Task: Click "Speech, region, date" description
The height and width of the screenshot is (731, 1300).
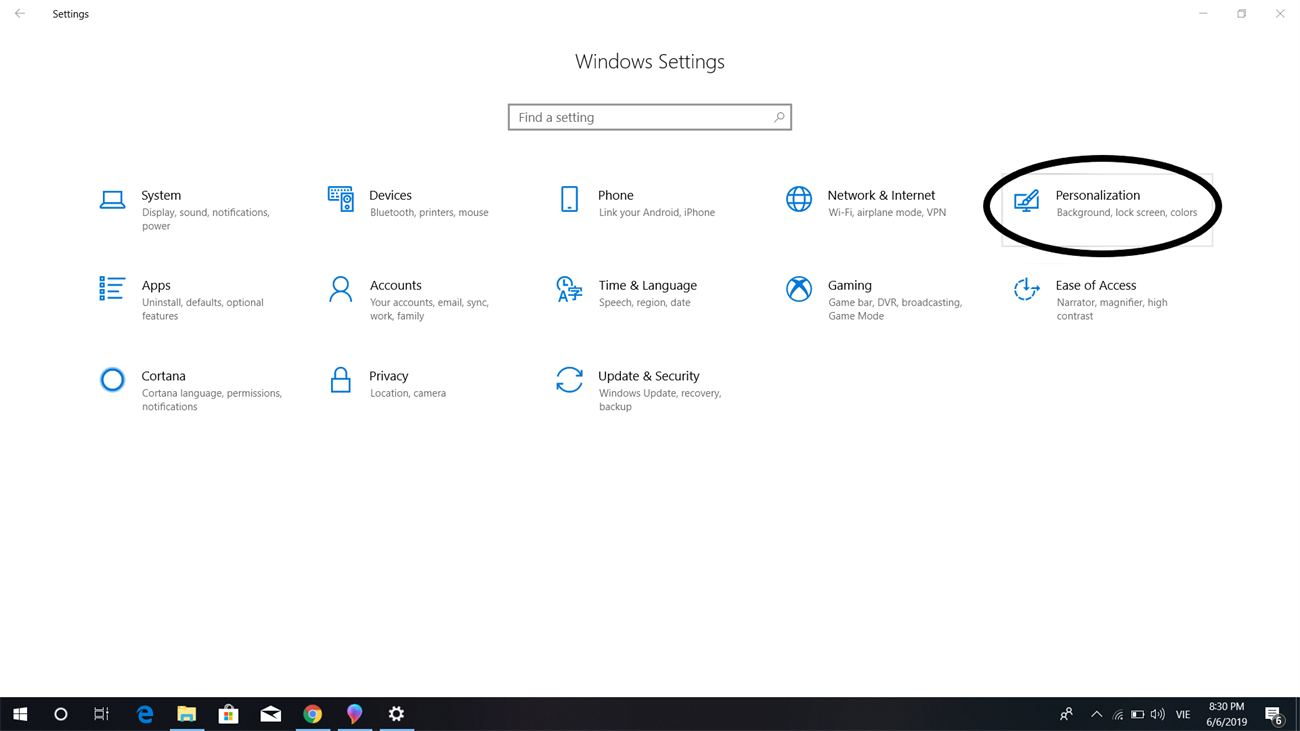Action: (x=645, y=303)
